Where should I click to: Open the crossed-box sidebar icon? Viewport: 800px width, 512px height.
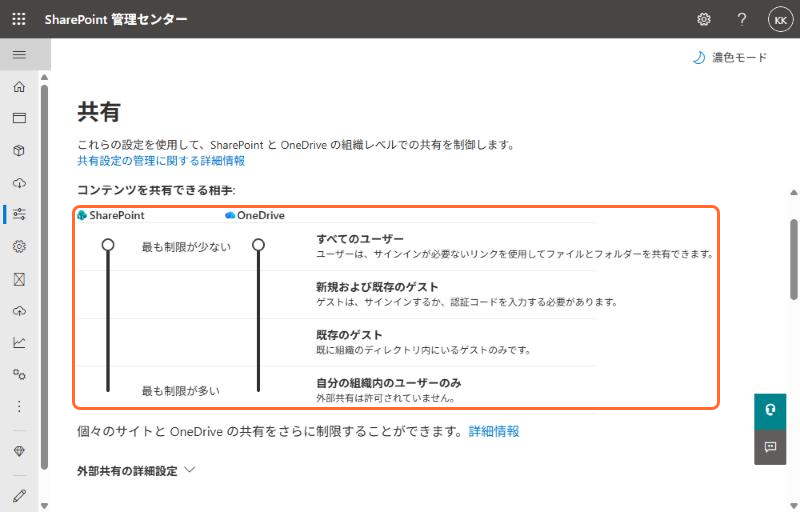click(x=19, y=279)
